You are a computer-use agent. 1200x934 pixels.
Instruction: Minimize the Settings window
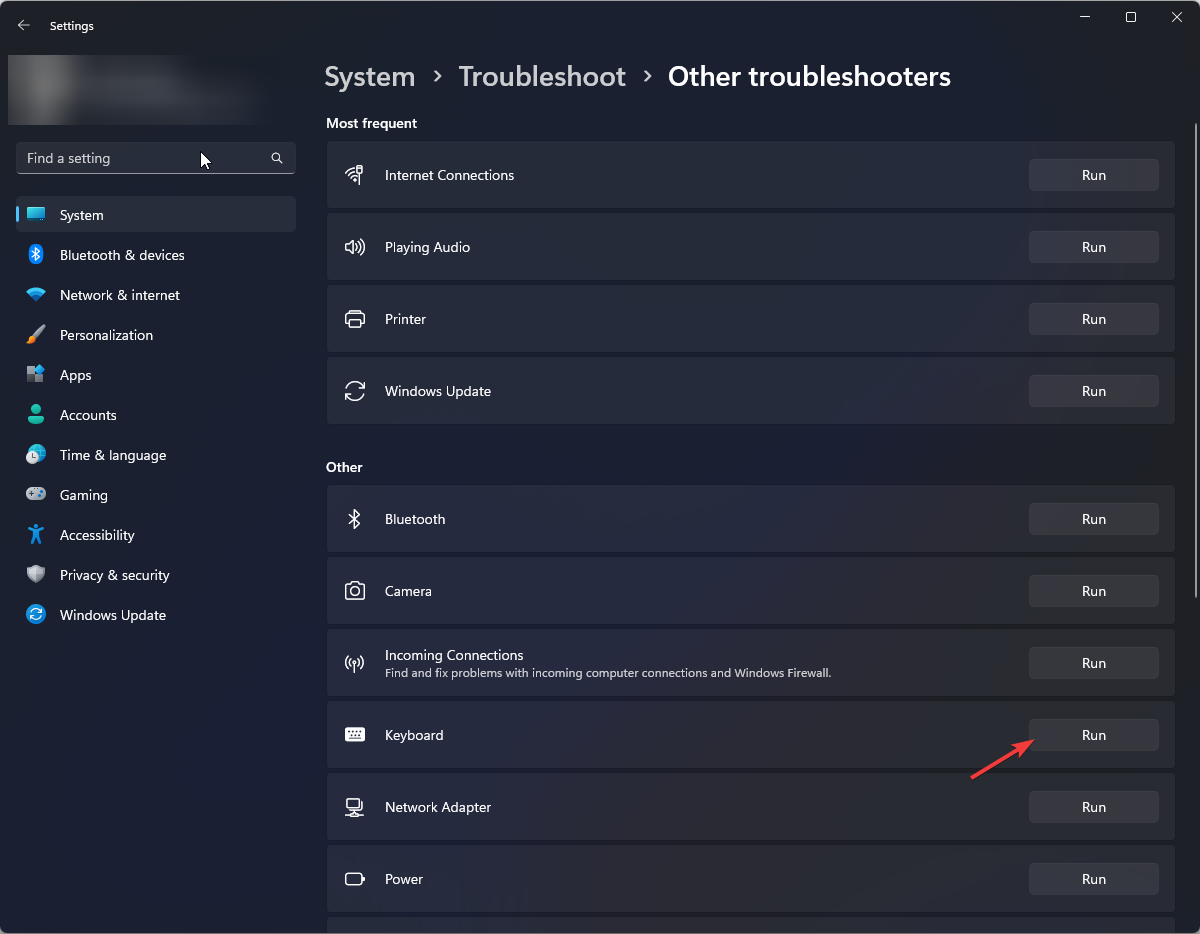coord(1085,17)
